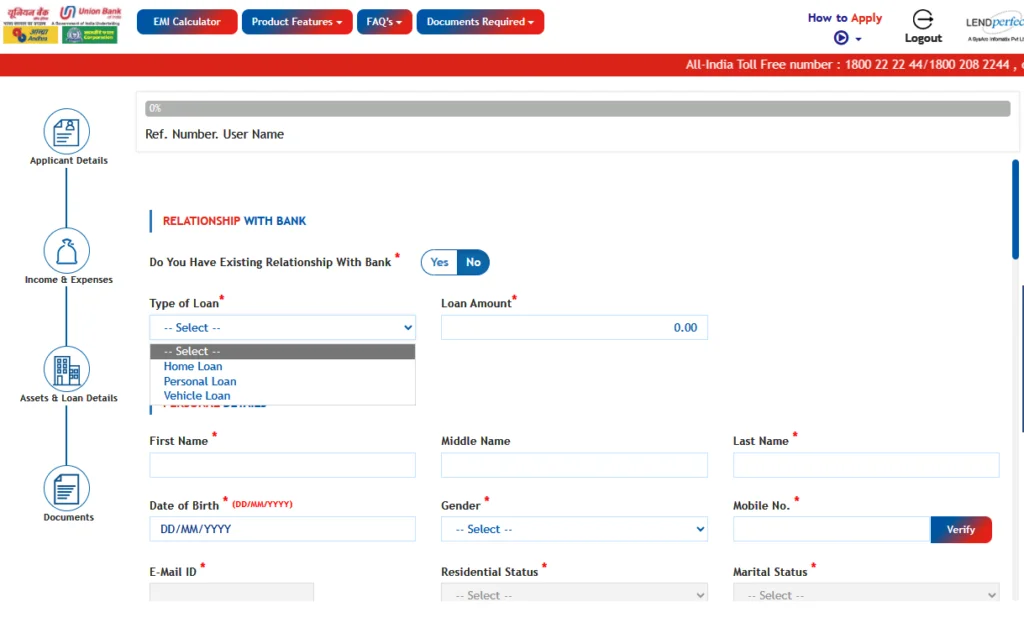The width and height of the screenshot is (1024, 633).
Task: Click the 0% application progress bar
Action: pyautogui.click(x=577, y=108)
